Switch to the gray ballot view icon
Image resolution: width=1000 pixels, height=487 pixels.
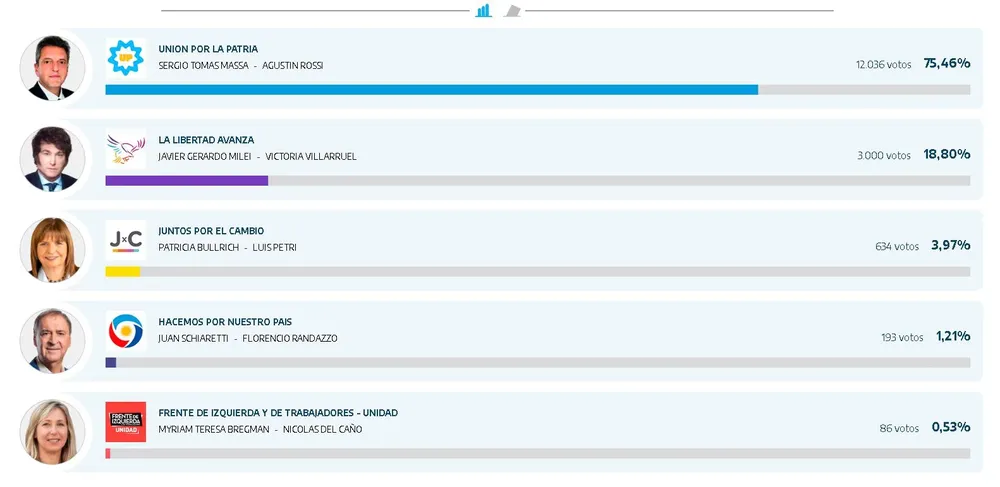click(512, 11)
